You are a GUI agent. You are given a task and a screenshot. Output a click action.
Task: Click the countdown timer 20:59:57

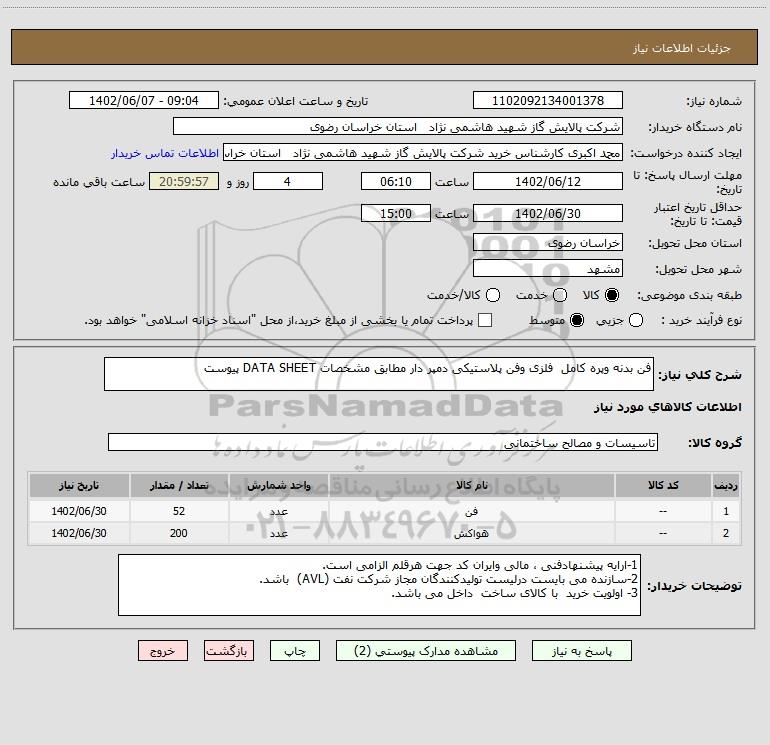tap(184, 181)
